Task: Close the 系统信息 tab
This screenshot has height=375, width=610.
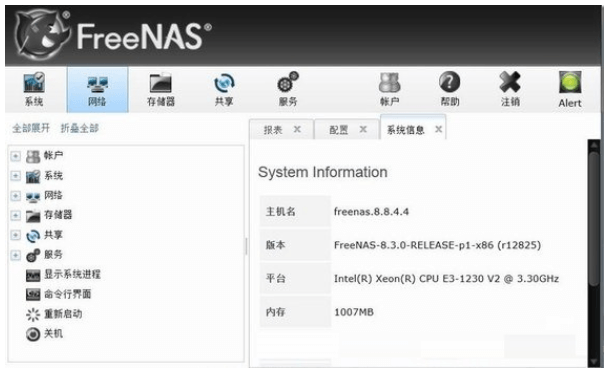Action: [x=438, y=129]
